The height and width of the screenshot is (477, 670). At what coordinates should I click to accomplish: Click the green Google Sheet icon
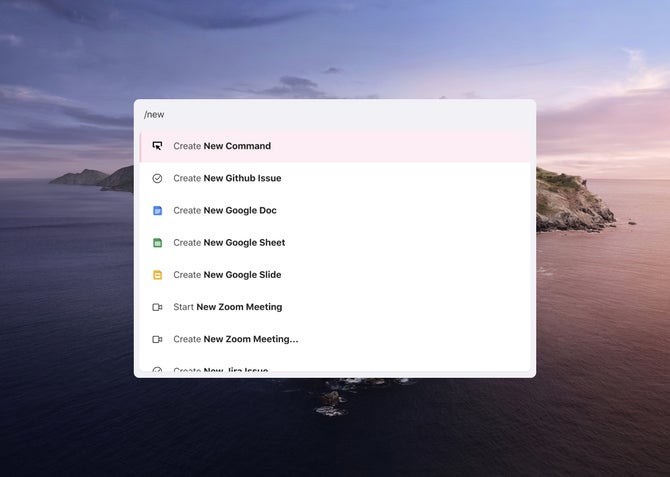click(157, 243)
